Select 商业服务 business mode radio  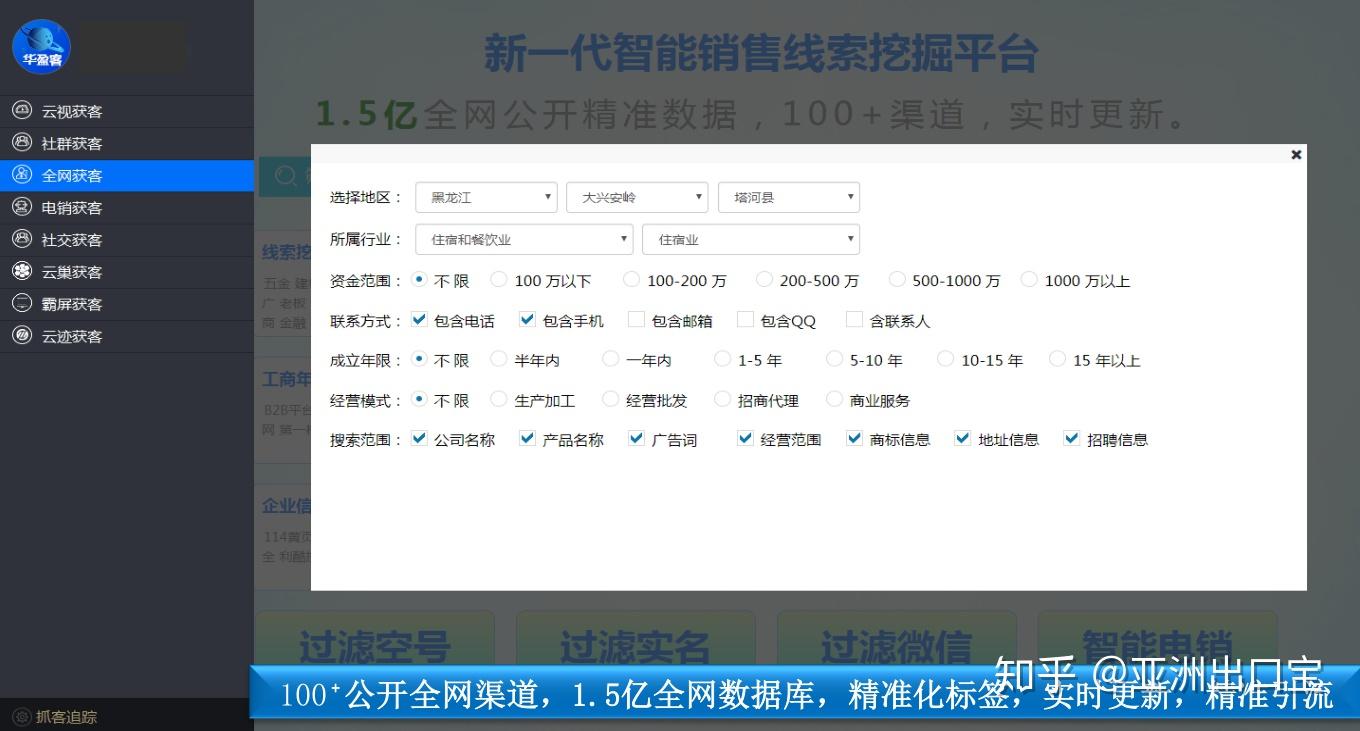(x=834, y=398)
